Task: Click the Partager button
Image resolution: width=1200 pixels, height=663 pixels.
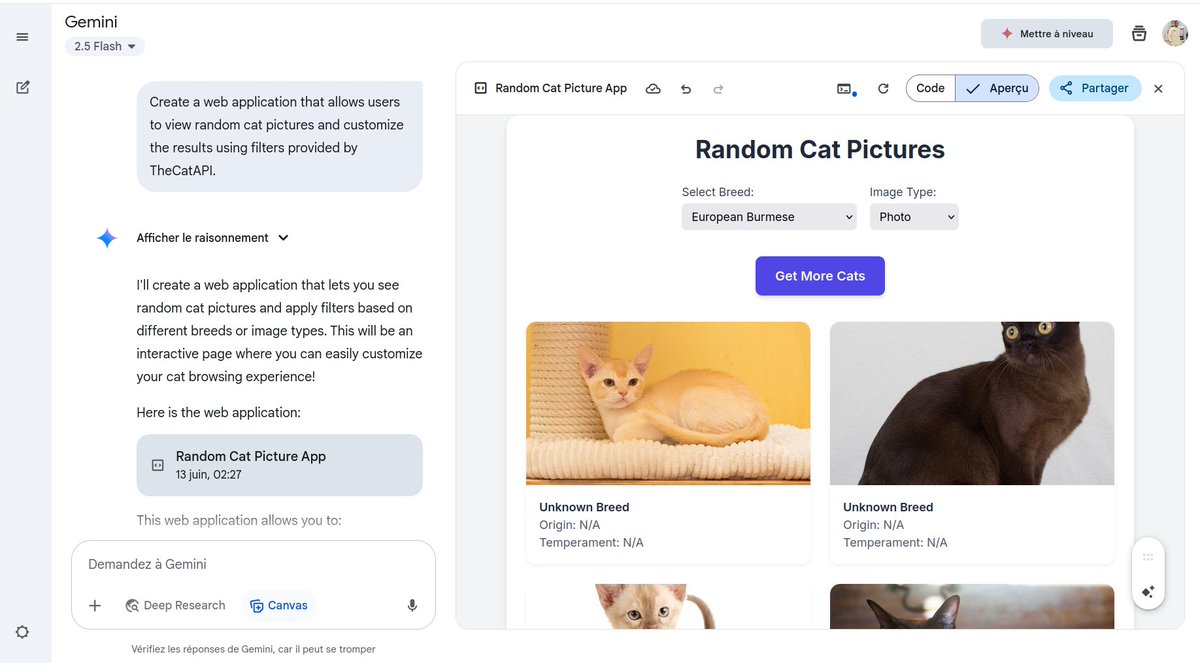Action: (x=1095, y=88)
